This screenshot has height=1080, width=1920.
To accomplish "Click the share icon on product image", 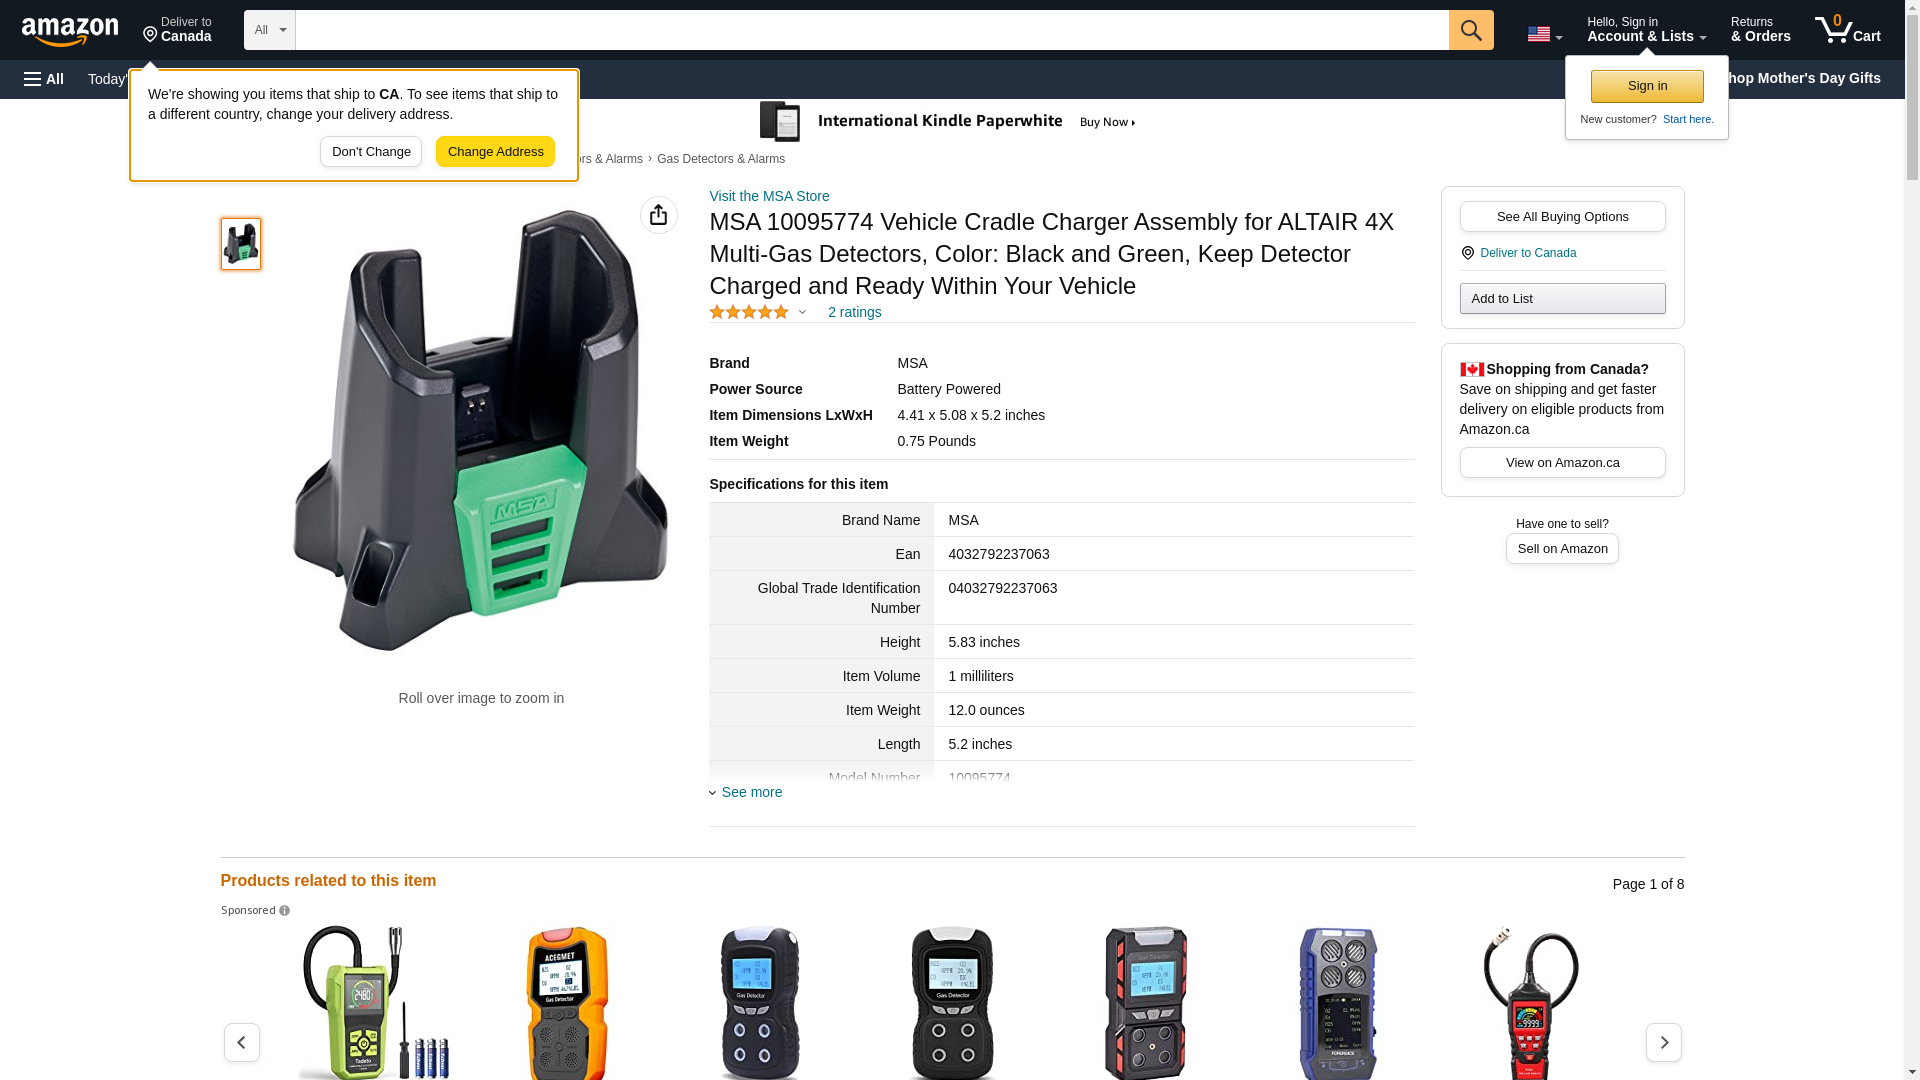I will click(x=658, y=215).
